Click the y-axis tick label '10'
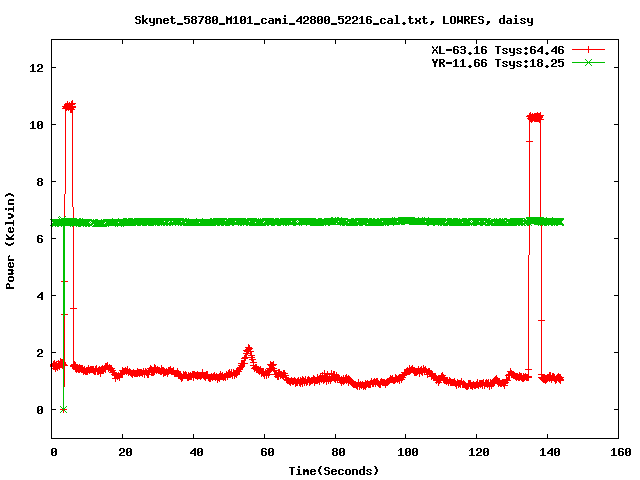640x480 pixels. [36, 125]
